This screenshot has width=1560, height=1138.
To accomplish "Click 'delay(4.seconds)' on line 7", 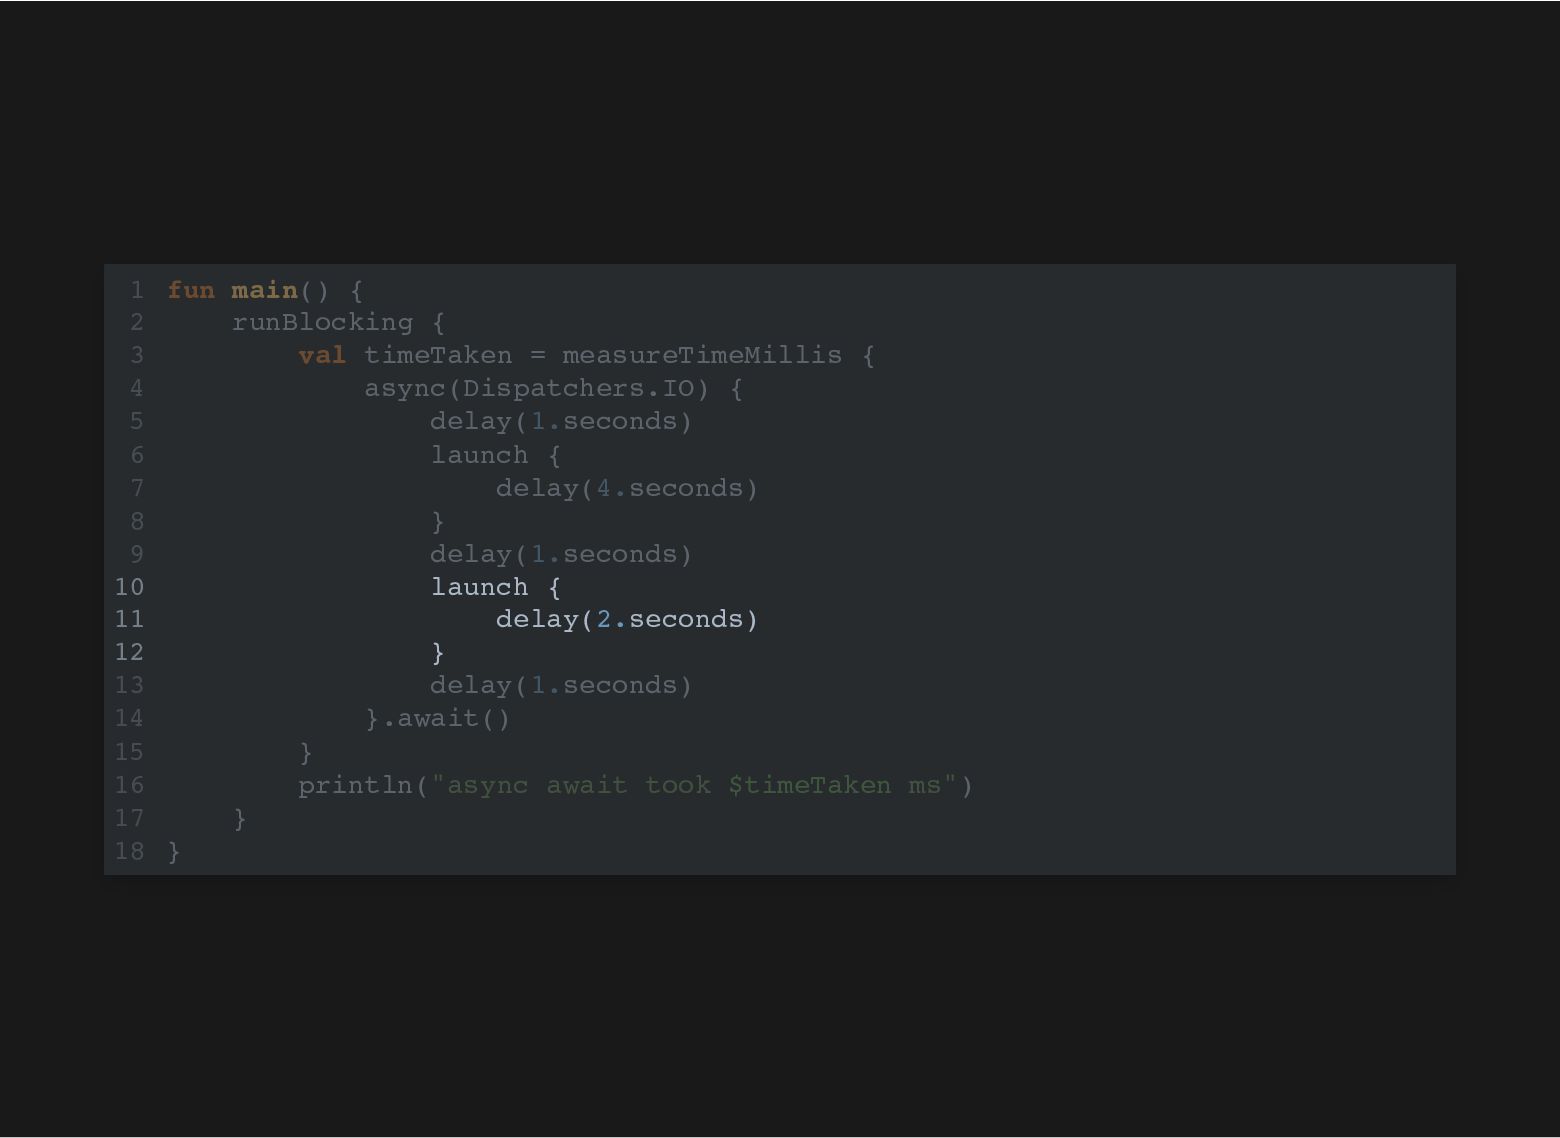I will tap(627, 488).
